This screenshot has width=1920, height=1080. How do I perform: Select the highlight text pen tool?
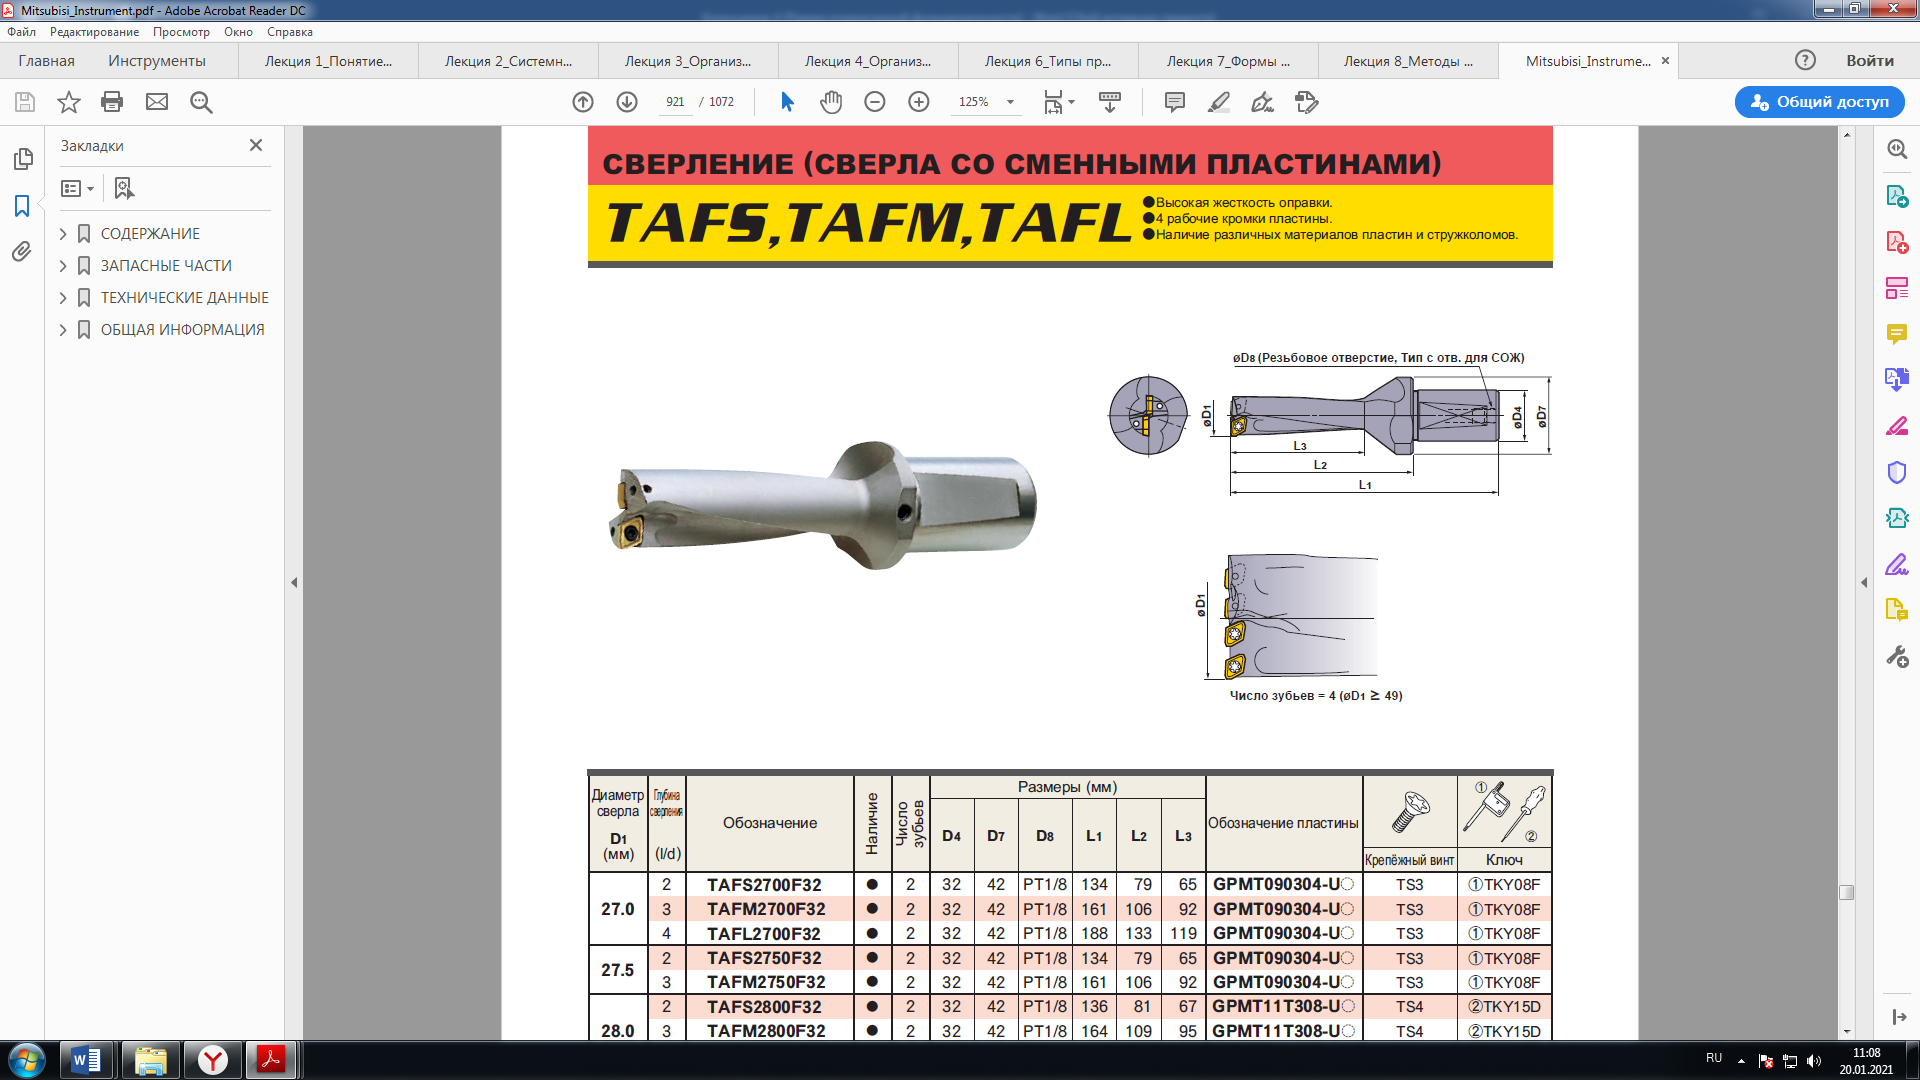pyautogui.click(x=1219, y=102)
